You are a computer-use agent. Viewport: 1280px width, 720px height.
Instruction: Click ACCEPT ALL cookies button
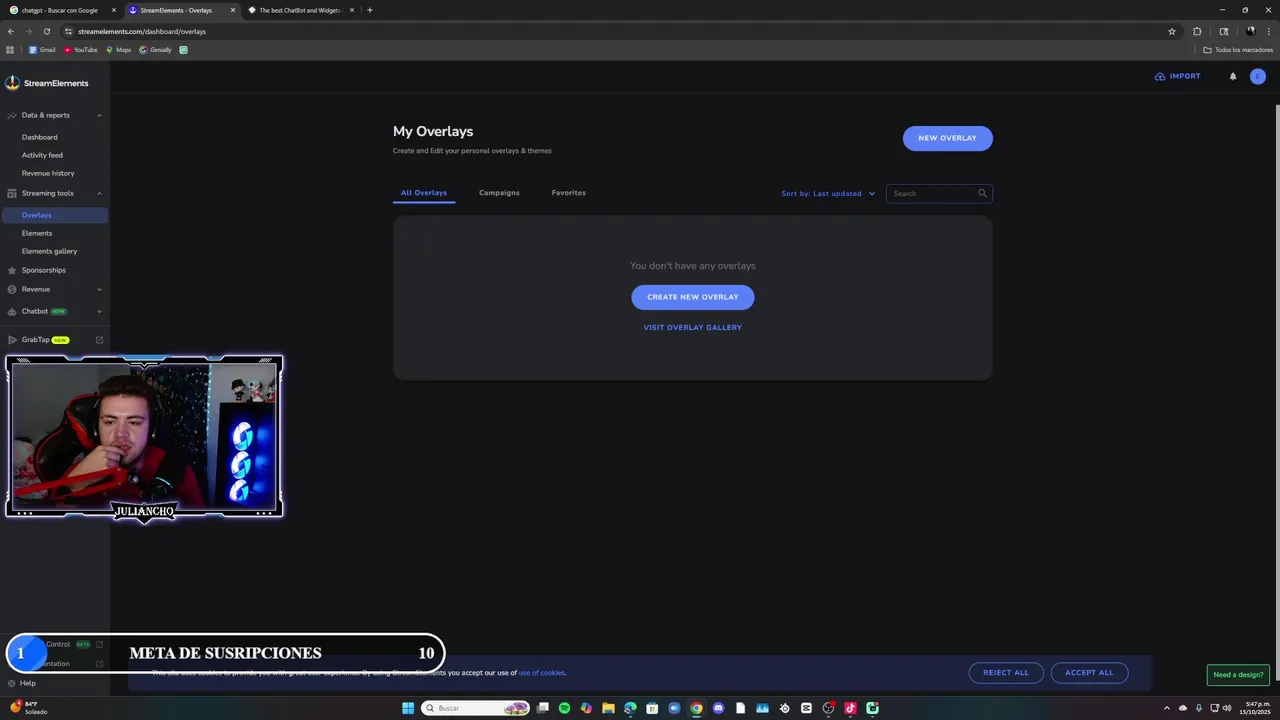pyautogui.click(x=1089, y=673)
